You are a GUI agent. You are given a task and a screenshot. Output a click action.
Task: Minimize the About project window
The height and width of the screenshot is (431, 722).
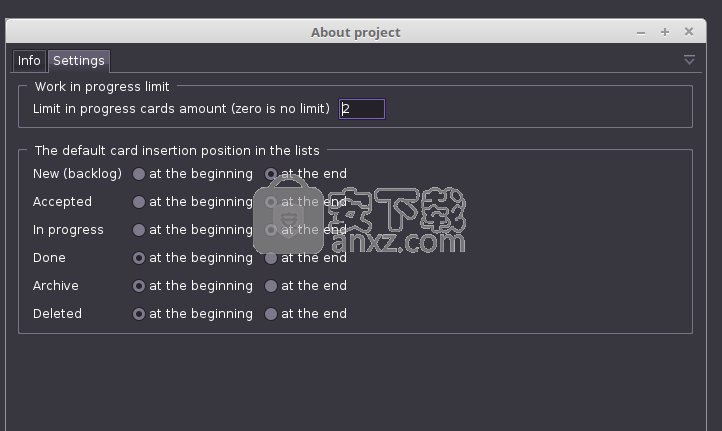tap(640, 32)
